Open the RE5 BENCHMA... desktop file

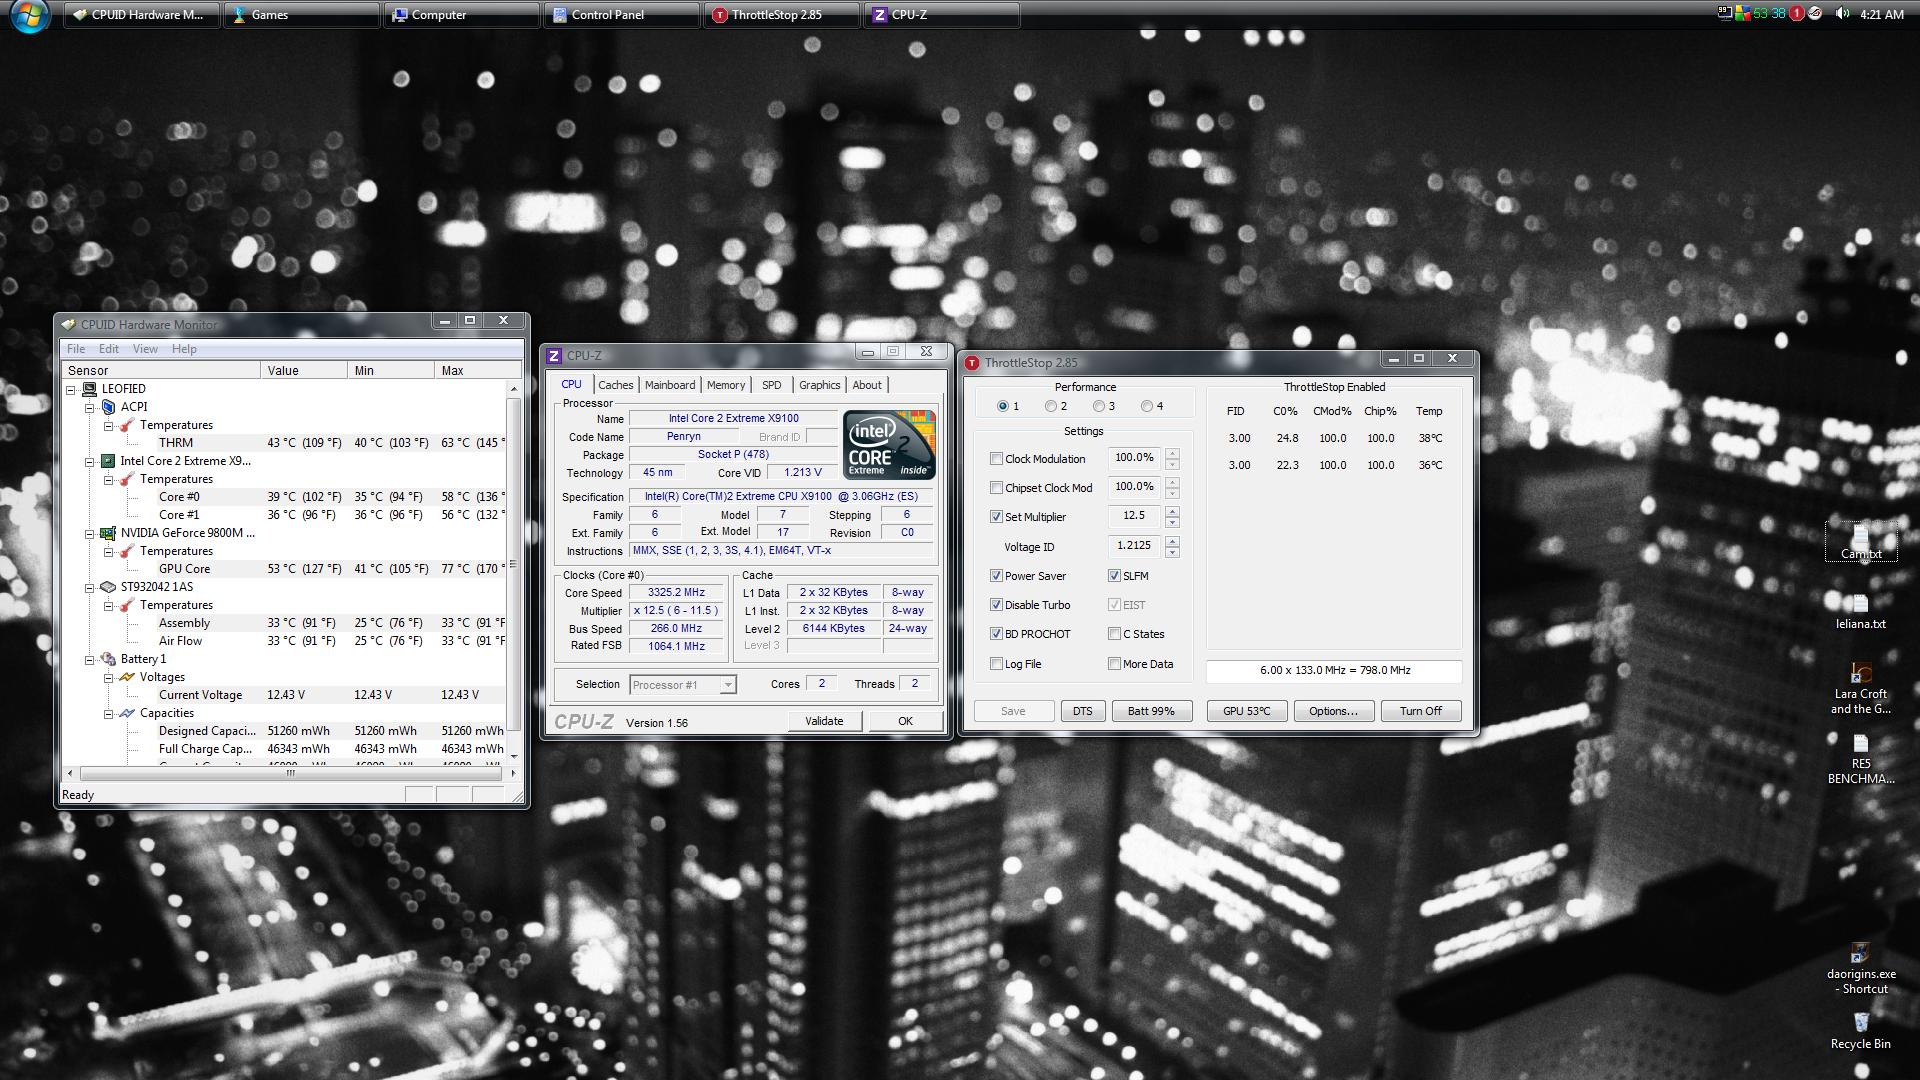point(1860,759)
